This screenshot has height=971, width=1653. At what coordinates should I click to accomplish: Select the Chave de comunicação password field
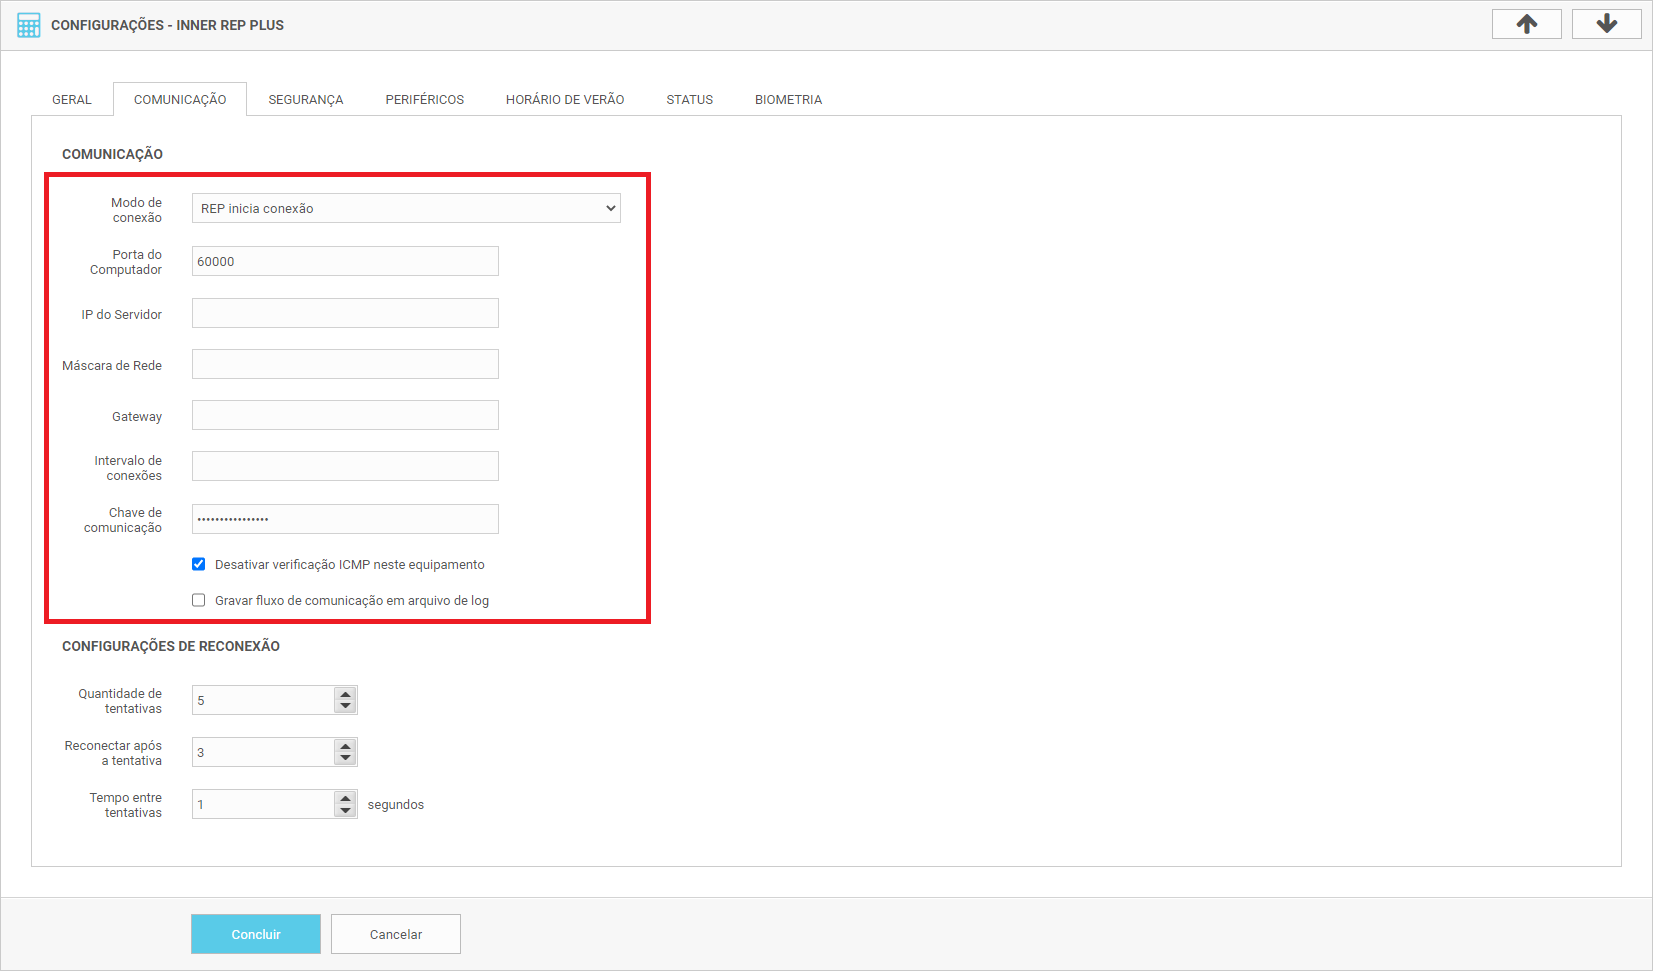point(345,519)
